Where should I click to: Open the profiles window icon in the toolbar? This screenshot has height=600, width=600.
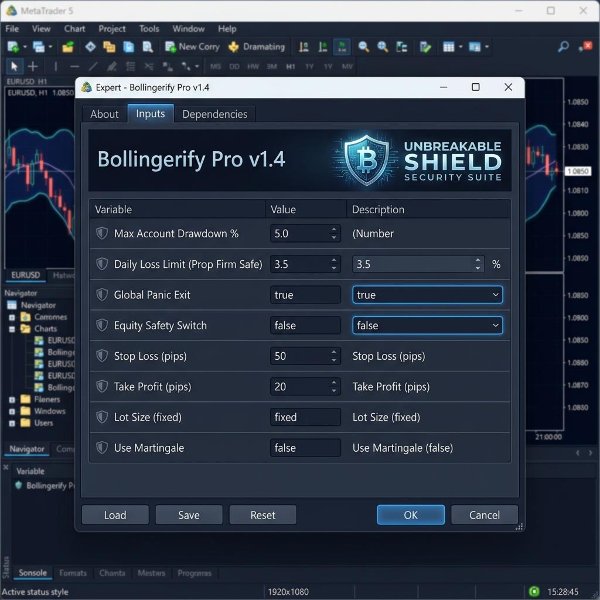(x=39, y=47)
